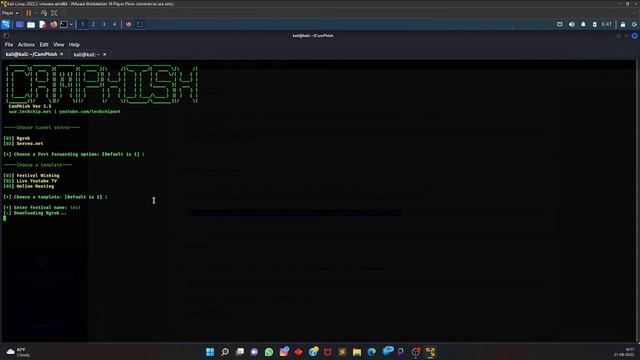Screen dimensions: 640x360
Task: Open the volume control in Kali tray
Action: (572, 24)
